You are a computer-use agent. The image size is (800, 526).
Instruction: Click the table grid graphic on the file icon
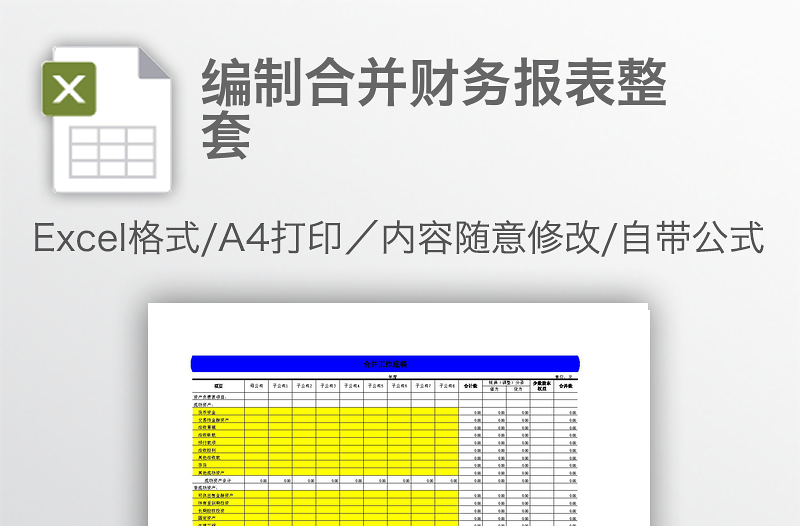pyautogui.click(x=112, y=151)
